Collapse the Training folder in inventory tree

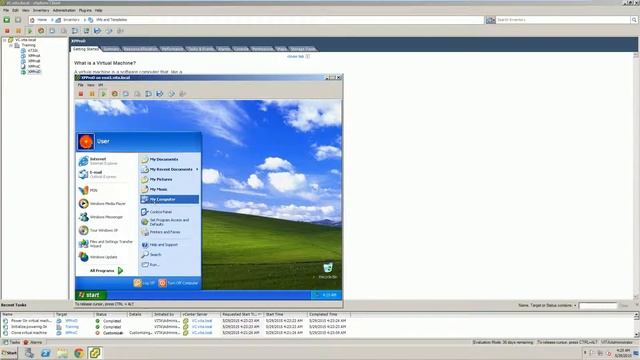[11, 45]
